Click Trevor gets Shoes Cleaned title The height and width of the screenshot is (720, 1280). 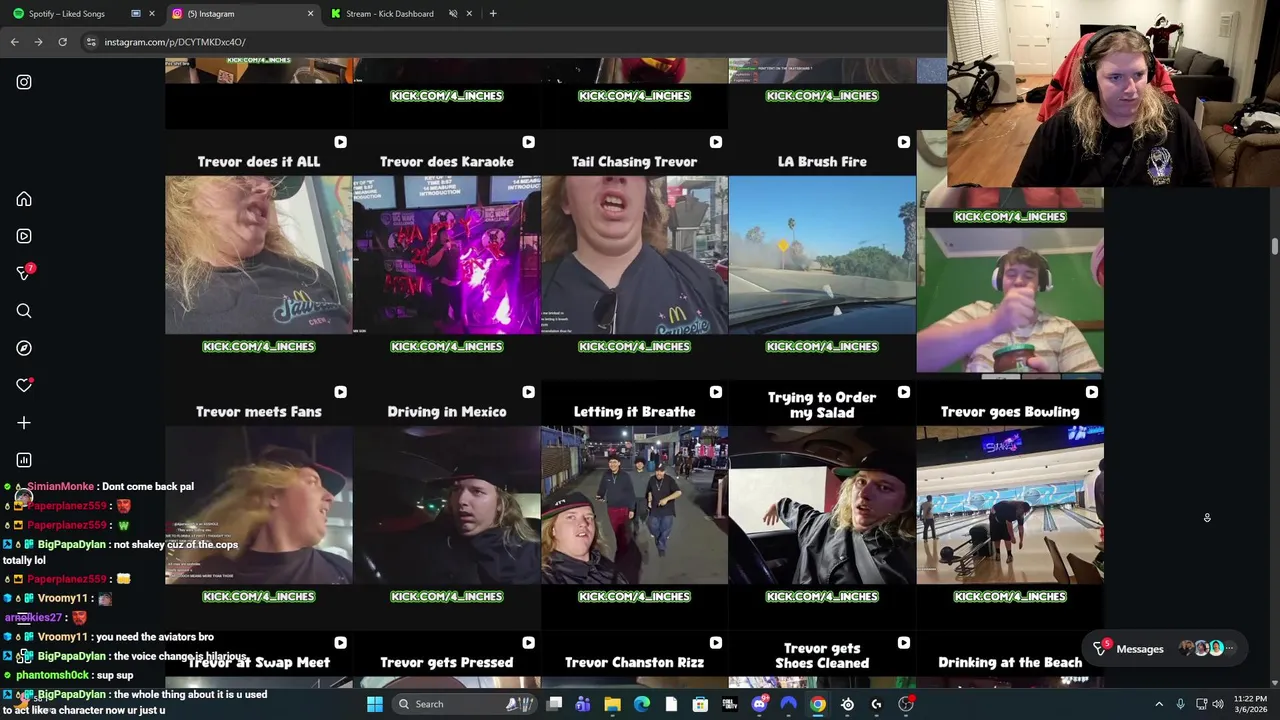click(822, 655)
